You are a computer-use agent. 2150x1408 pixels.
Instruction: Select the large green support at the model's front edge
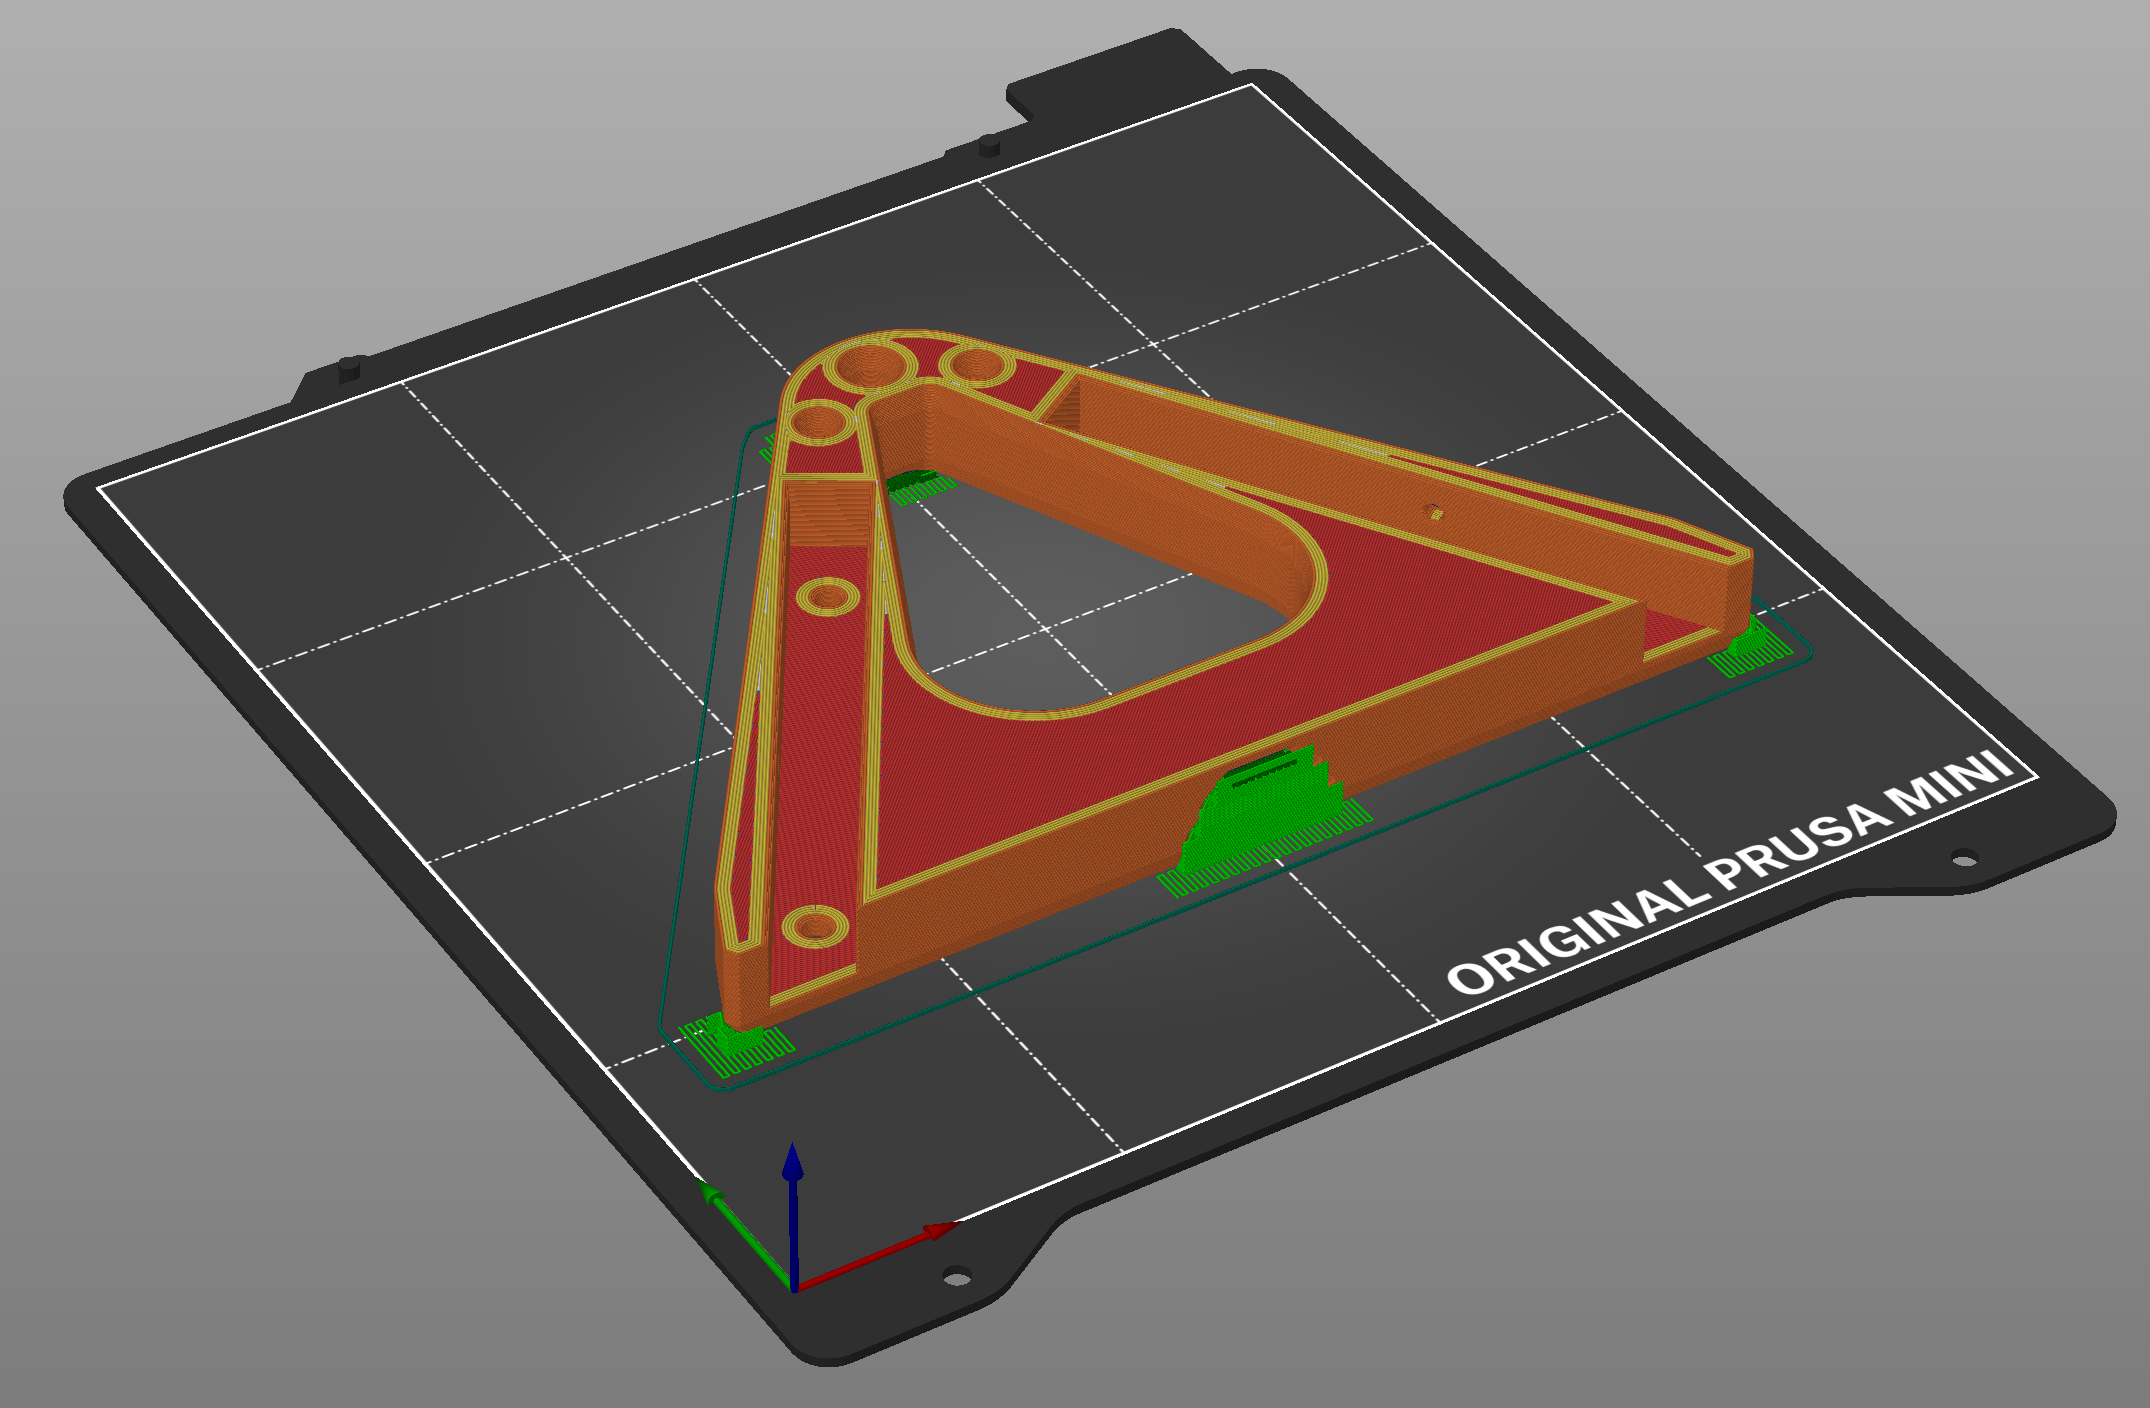point(1264,821)
